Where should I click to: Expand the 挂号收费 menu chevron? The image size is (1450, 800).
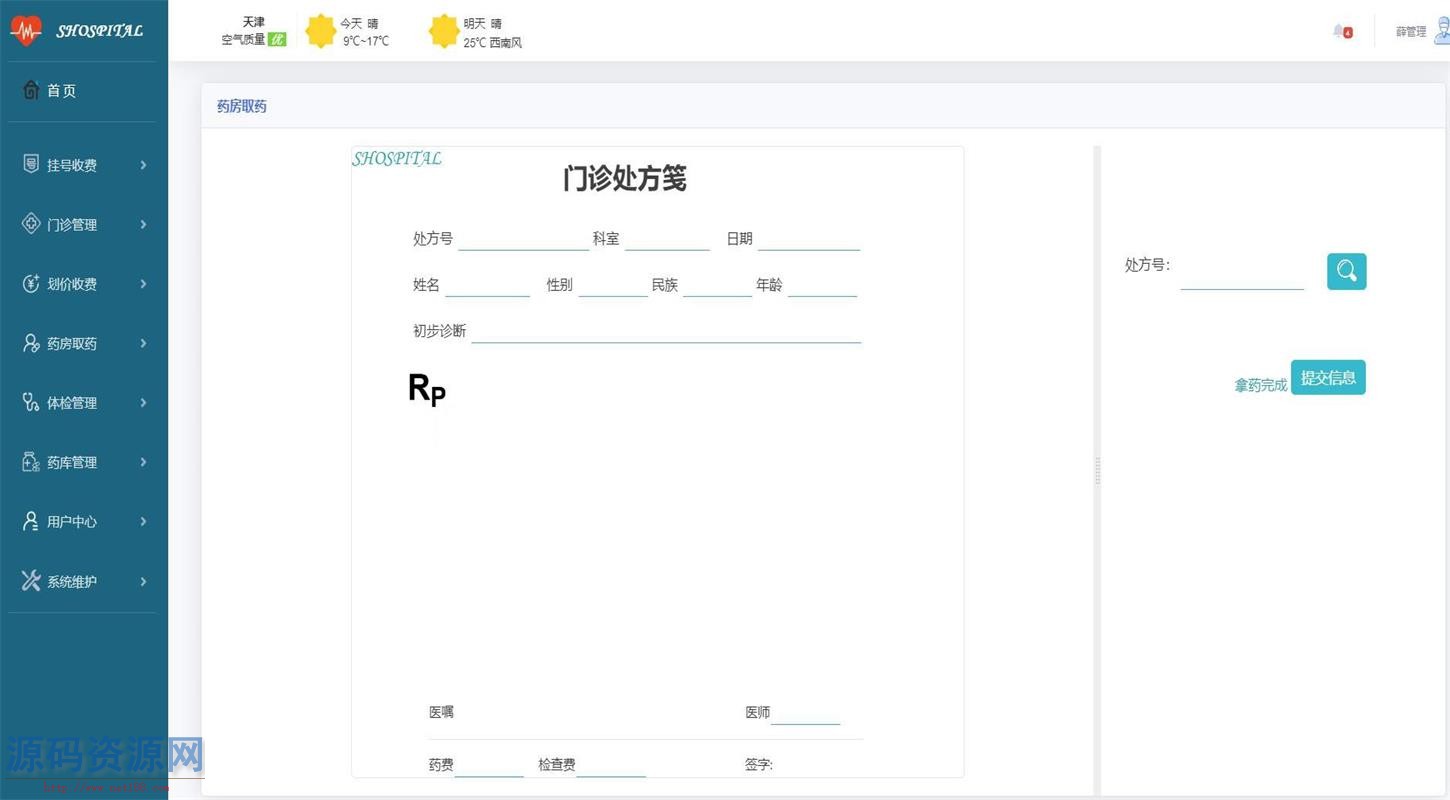point(143,165)
